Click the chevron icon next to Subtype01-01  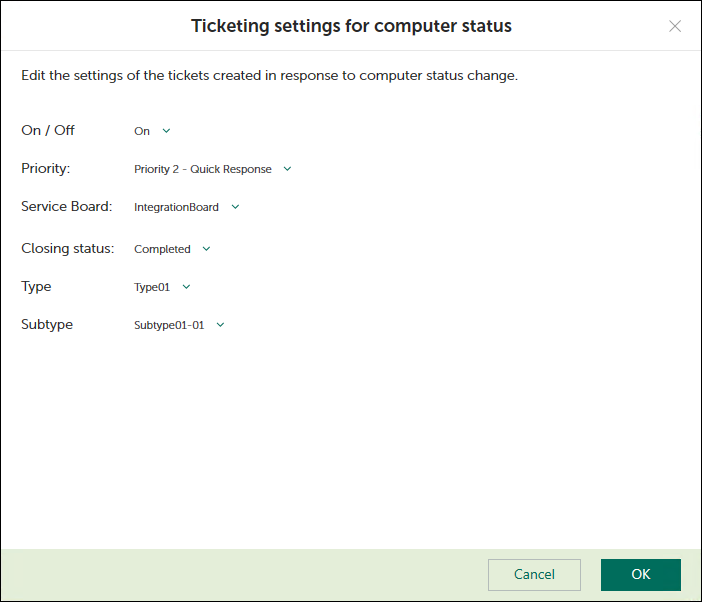220,325
